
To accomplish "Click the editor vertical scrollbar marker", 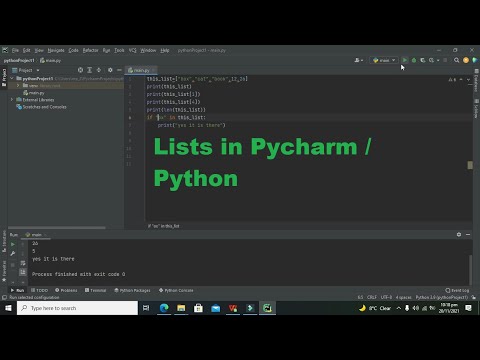I will (x=470, y=165).
